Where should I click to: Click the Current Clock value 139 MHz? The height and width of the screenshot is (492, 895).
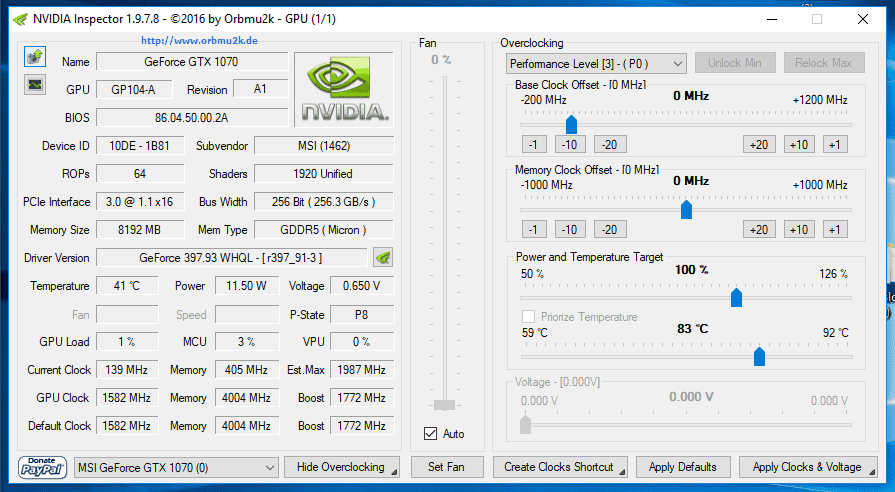pos(127,370)
